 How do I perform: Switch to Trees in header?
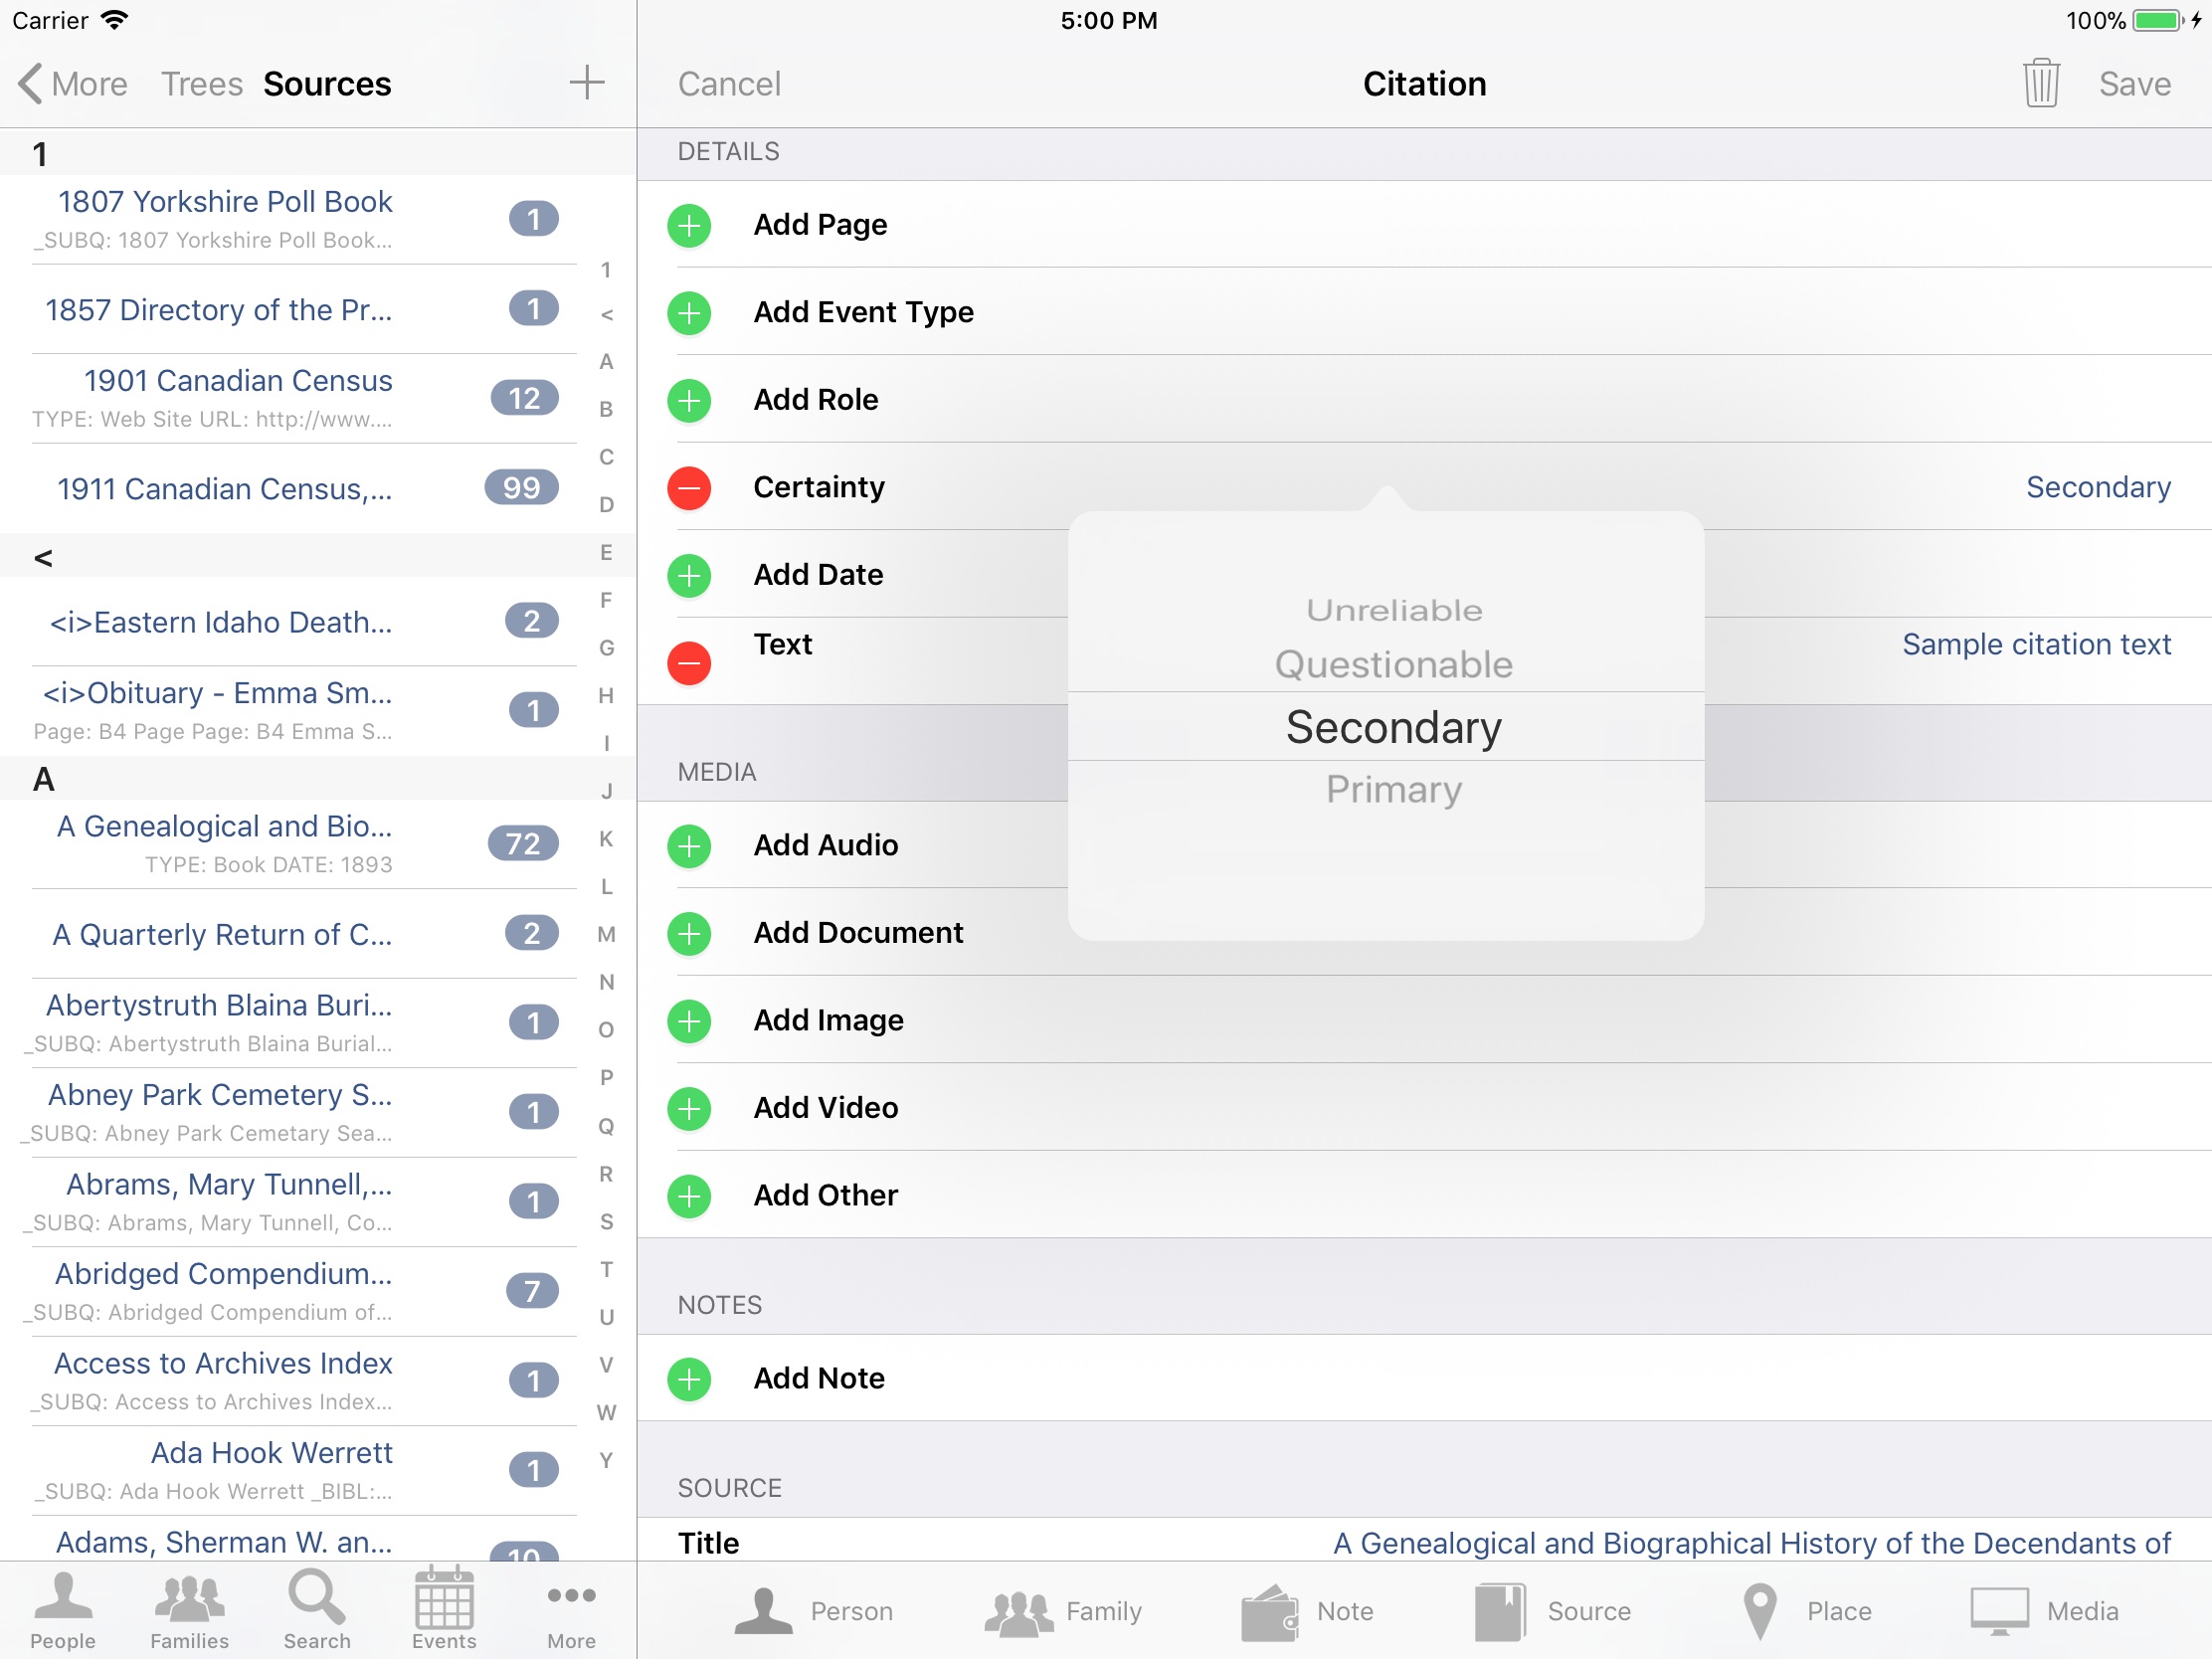point(202,84)
